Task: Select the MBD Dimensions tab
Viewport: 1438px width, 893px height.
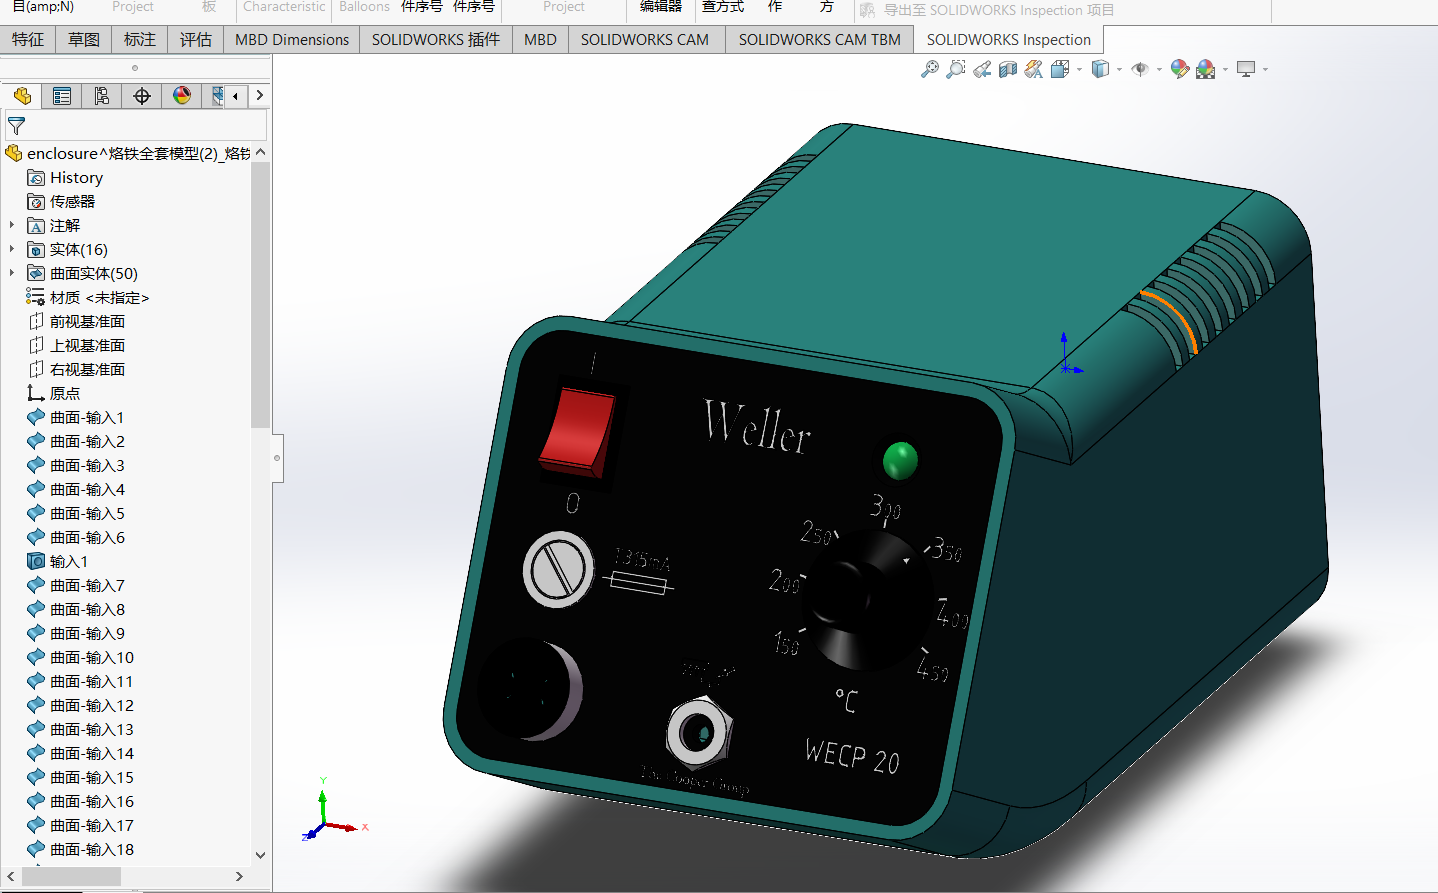Action: [x=292, y=40]
